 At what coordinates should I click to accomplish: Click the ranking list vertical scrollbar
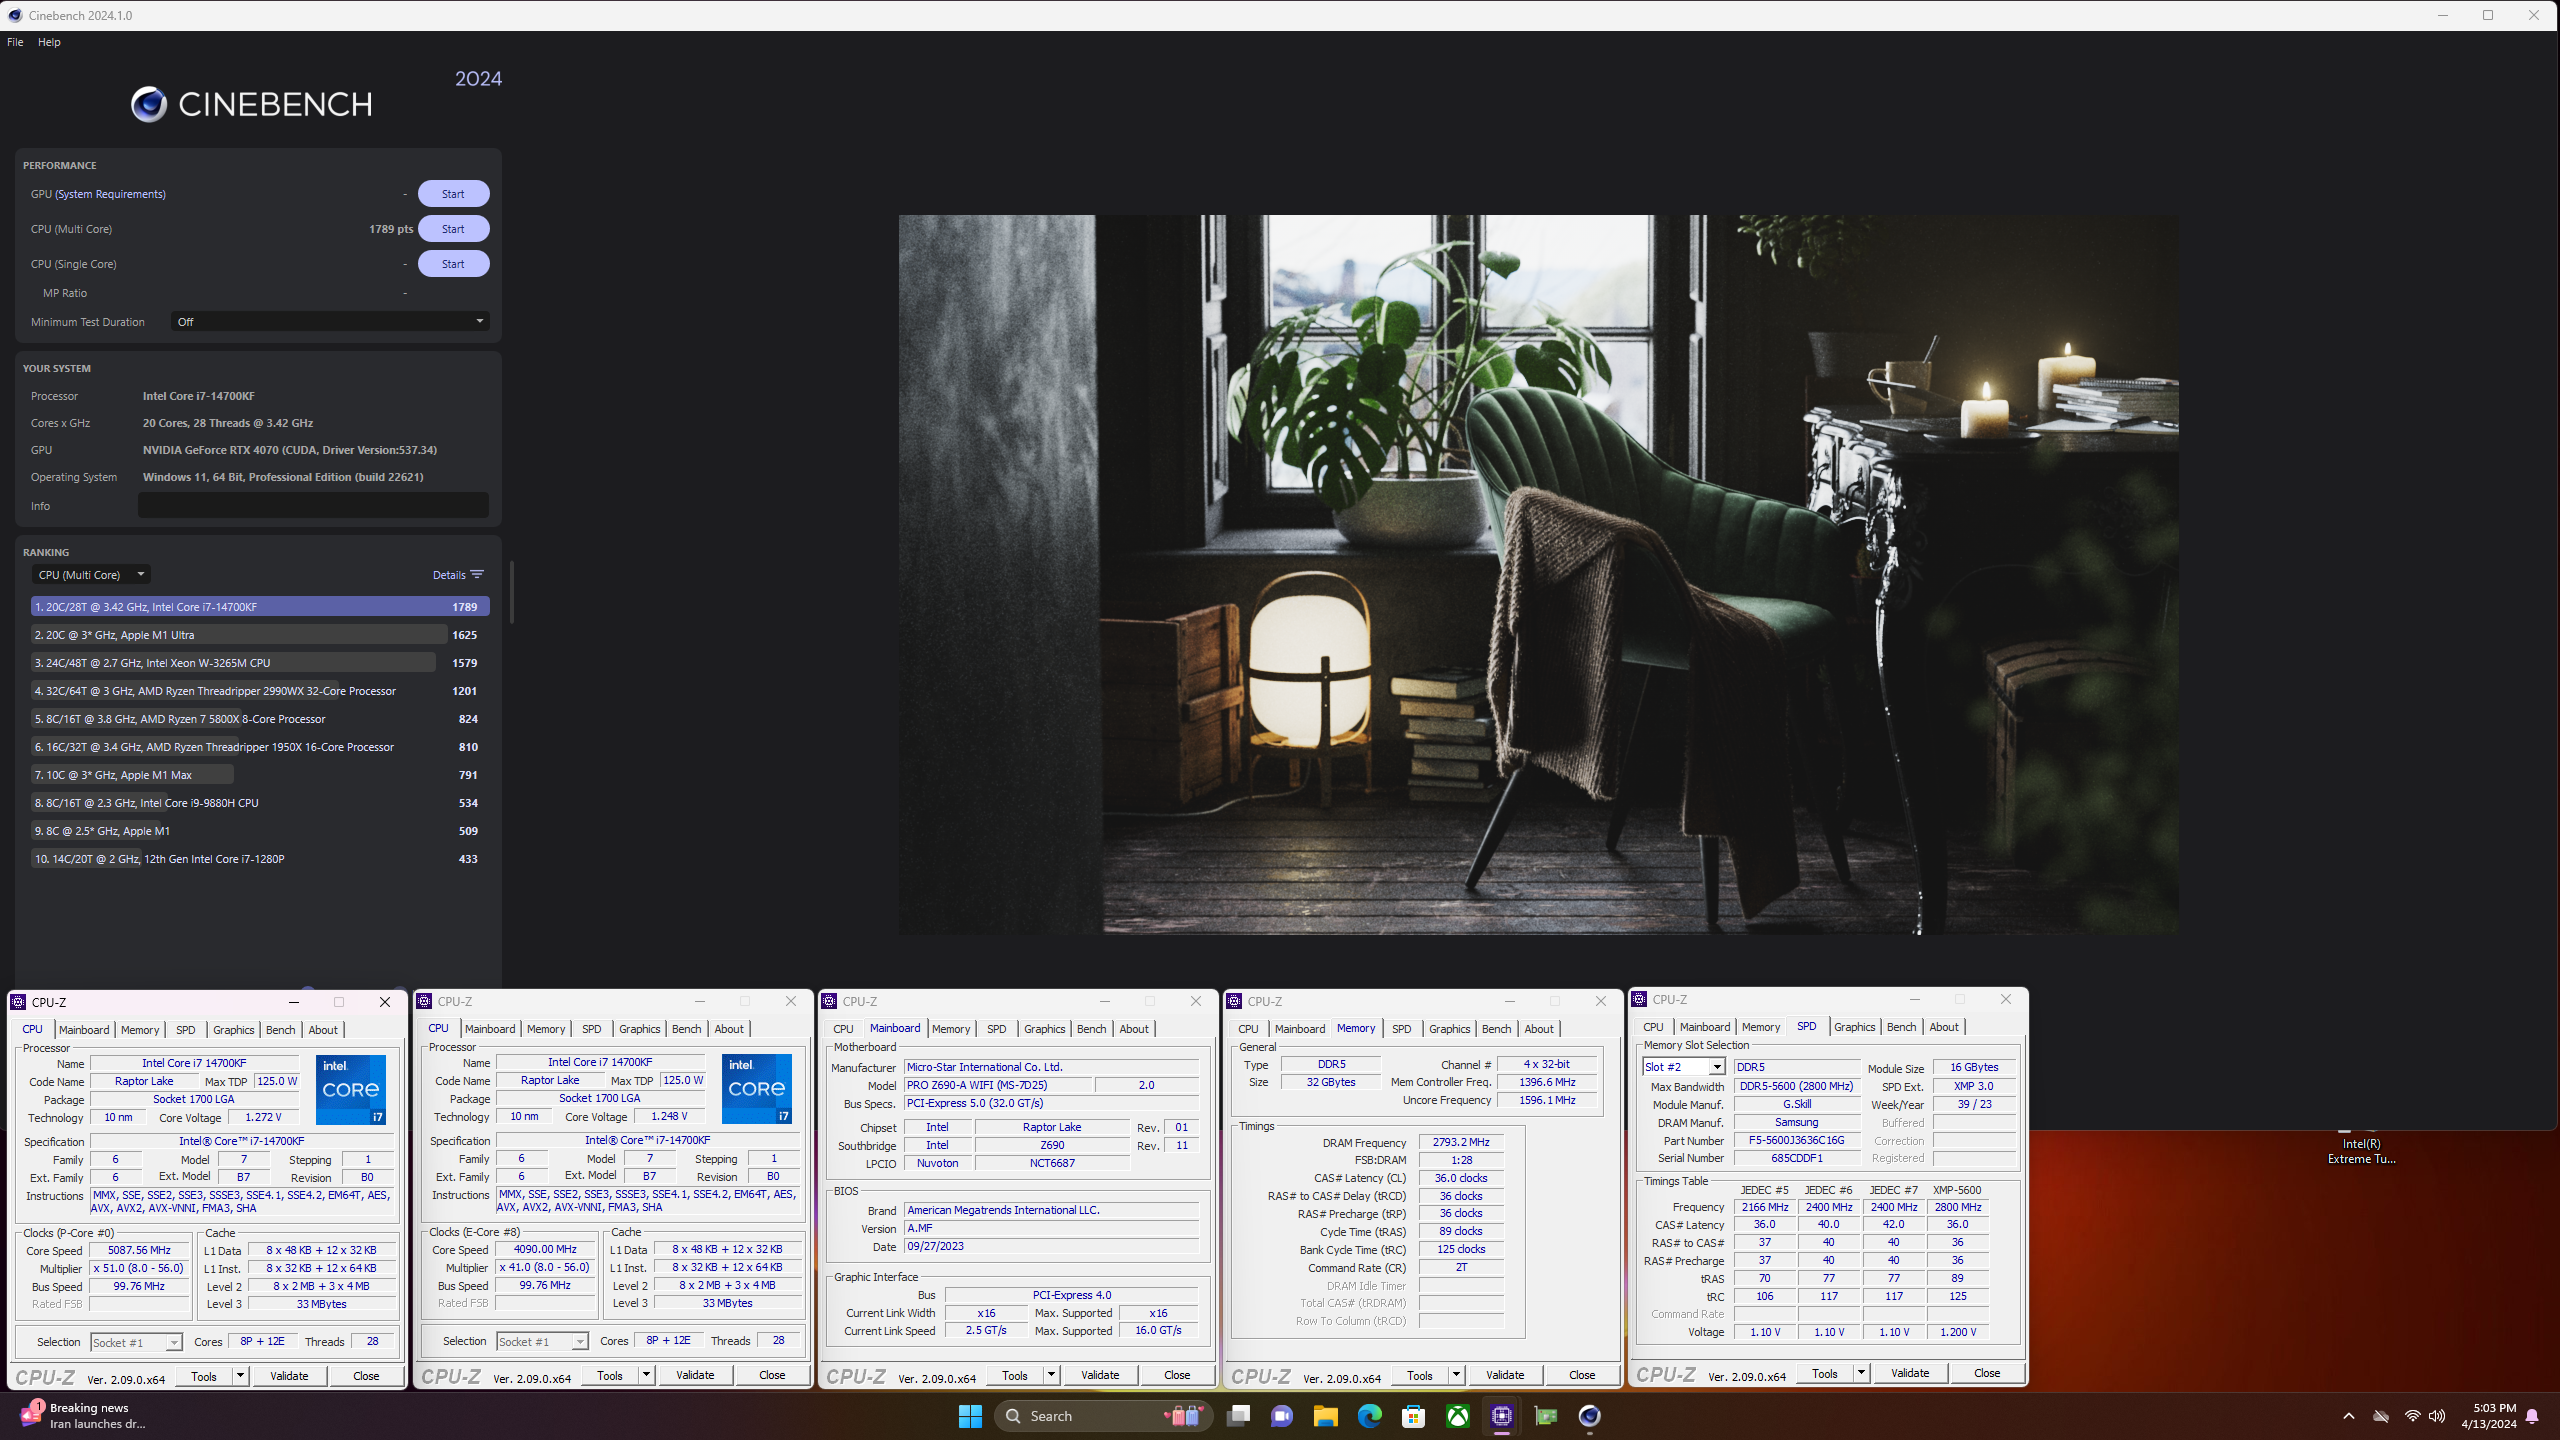pyautogui.click(x=512, y=592)
